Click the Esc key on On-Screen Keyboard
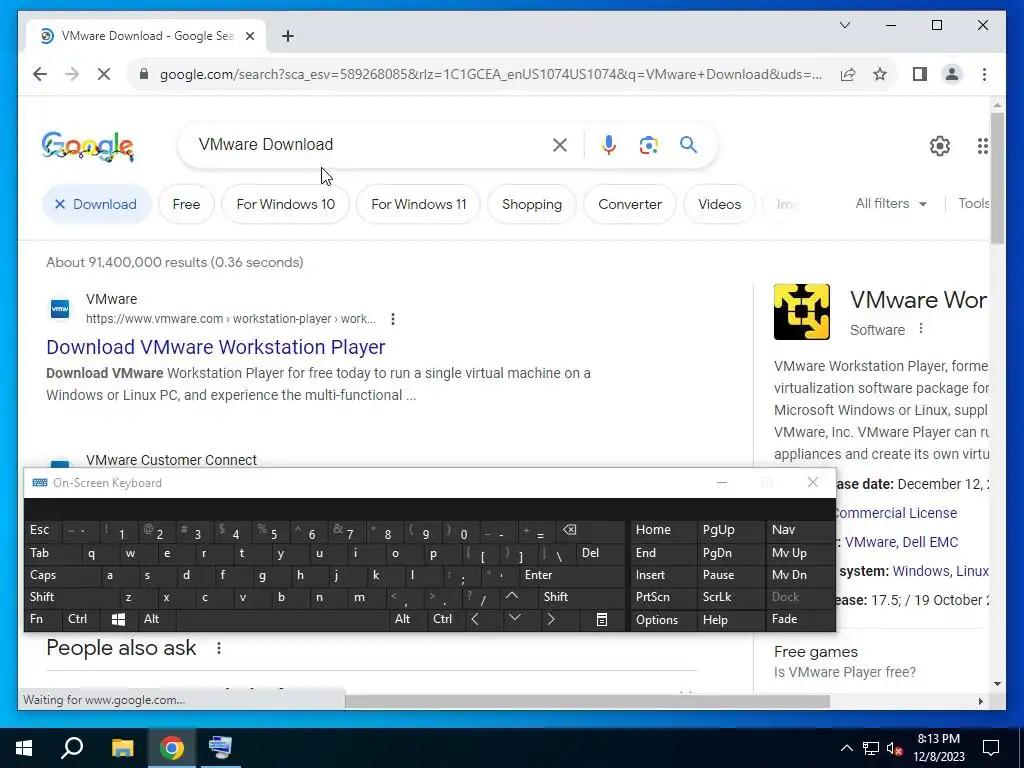 point(43,530)
